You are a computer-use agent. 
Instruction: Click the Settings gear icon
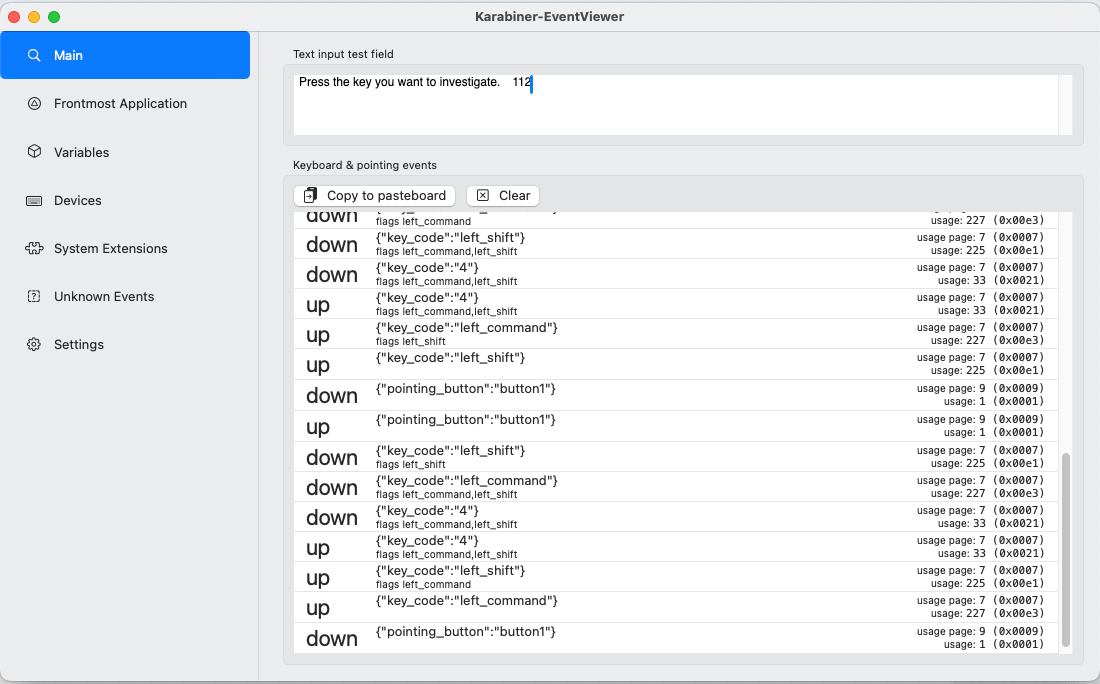pos(34,344)
